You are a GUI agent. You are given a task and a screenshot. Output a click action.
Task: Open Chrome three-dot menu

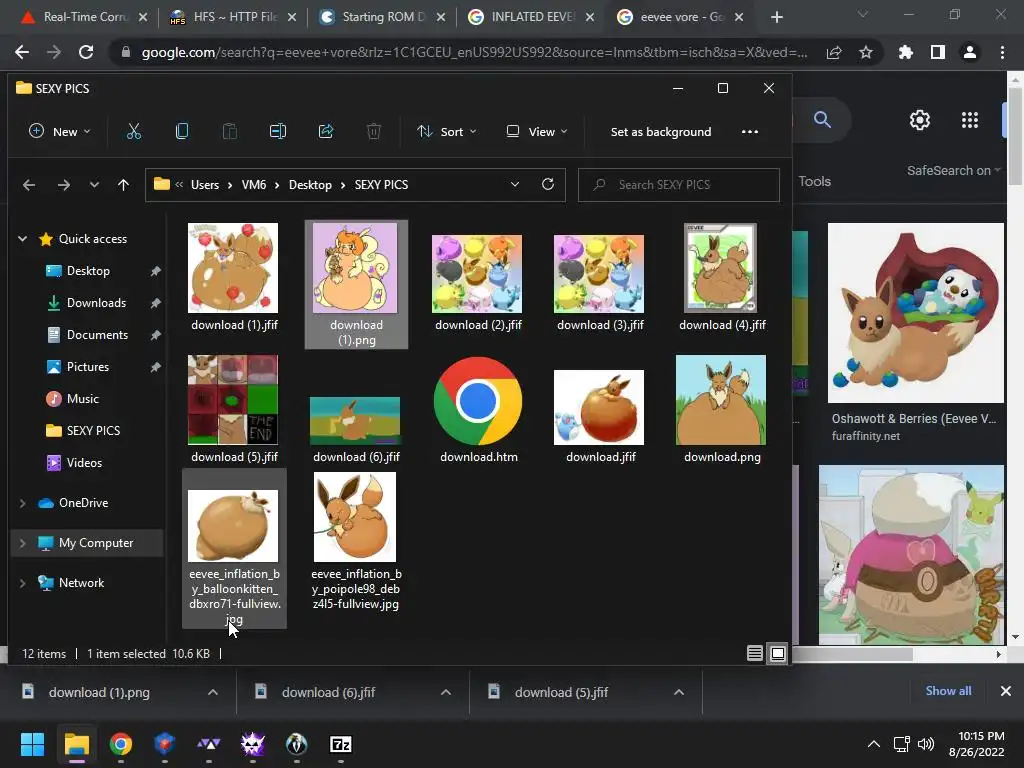click(1002, 52)
